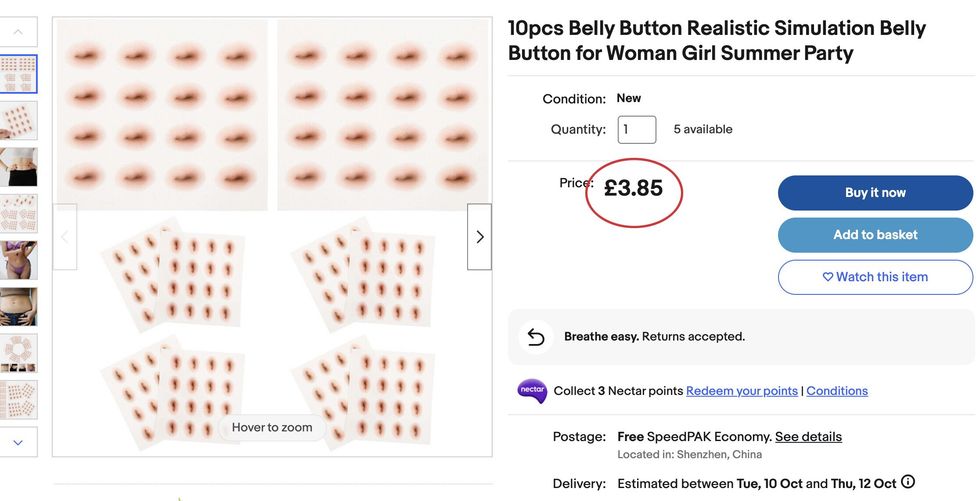Select the second thumbnail with angled sheet

19,120
